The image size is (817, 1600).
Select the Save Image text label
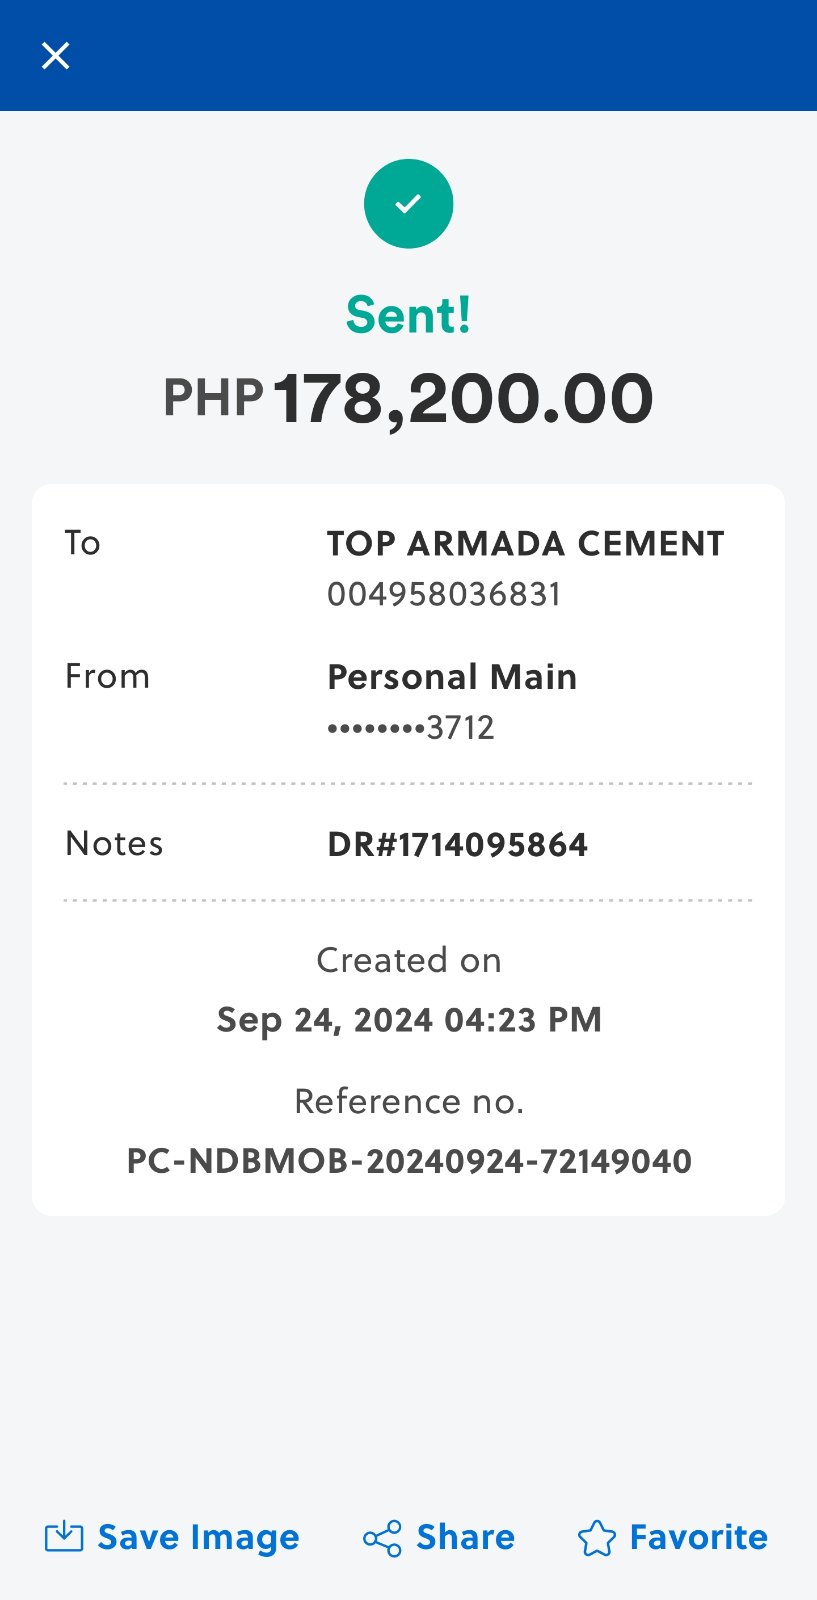click(x=198, y=1537)
